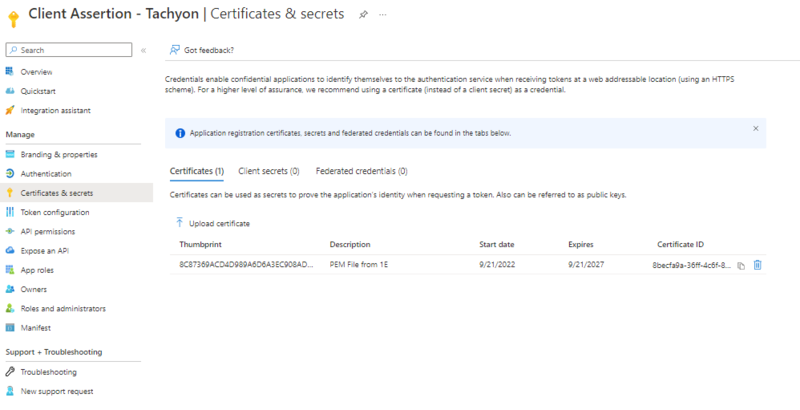Go to Branding & properties
Screen dimensions: 800x410
coord(58,154)
